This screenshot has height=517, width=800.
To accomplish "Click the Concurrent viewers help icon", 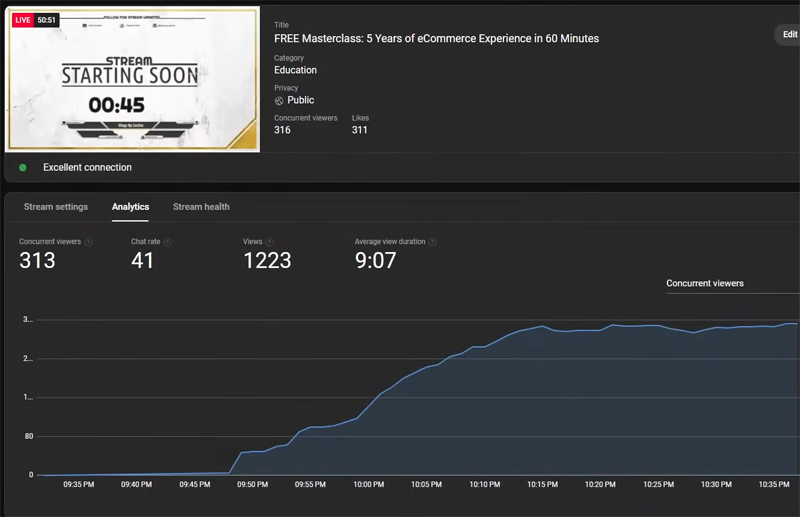I will pos(88,242).
